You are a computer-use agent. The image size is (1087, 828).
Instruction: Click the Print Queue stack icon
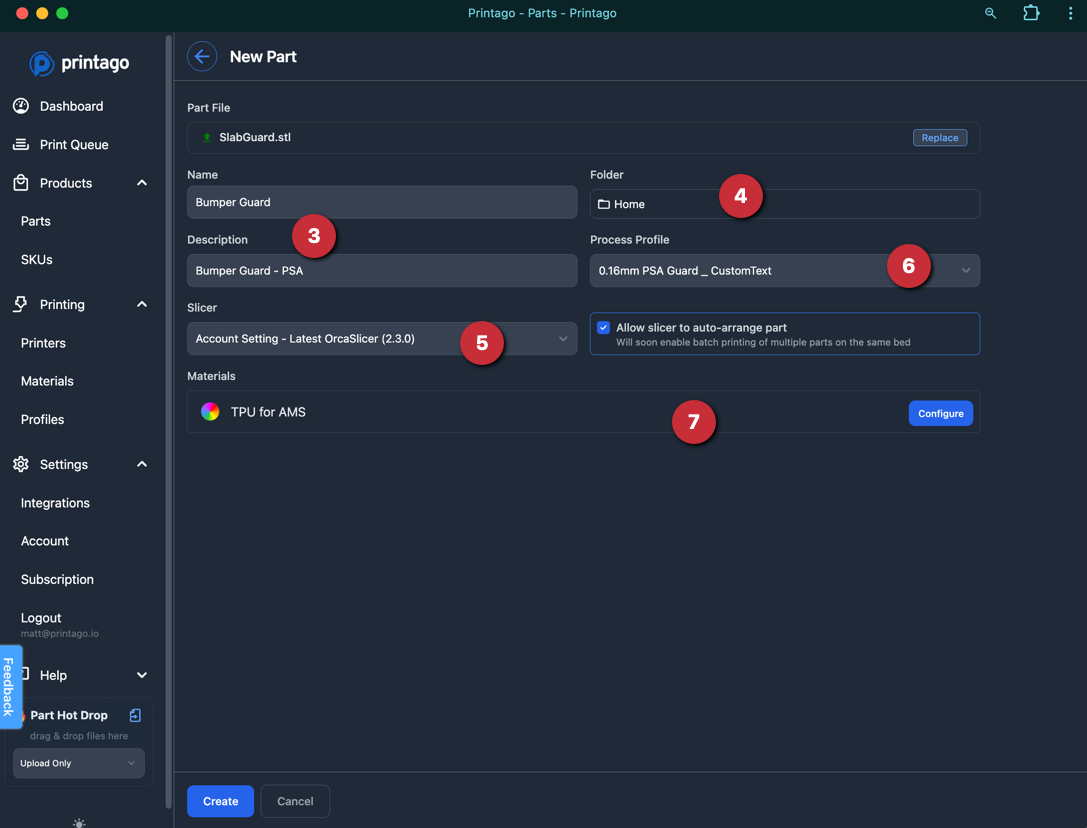pos(21,145)
